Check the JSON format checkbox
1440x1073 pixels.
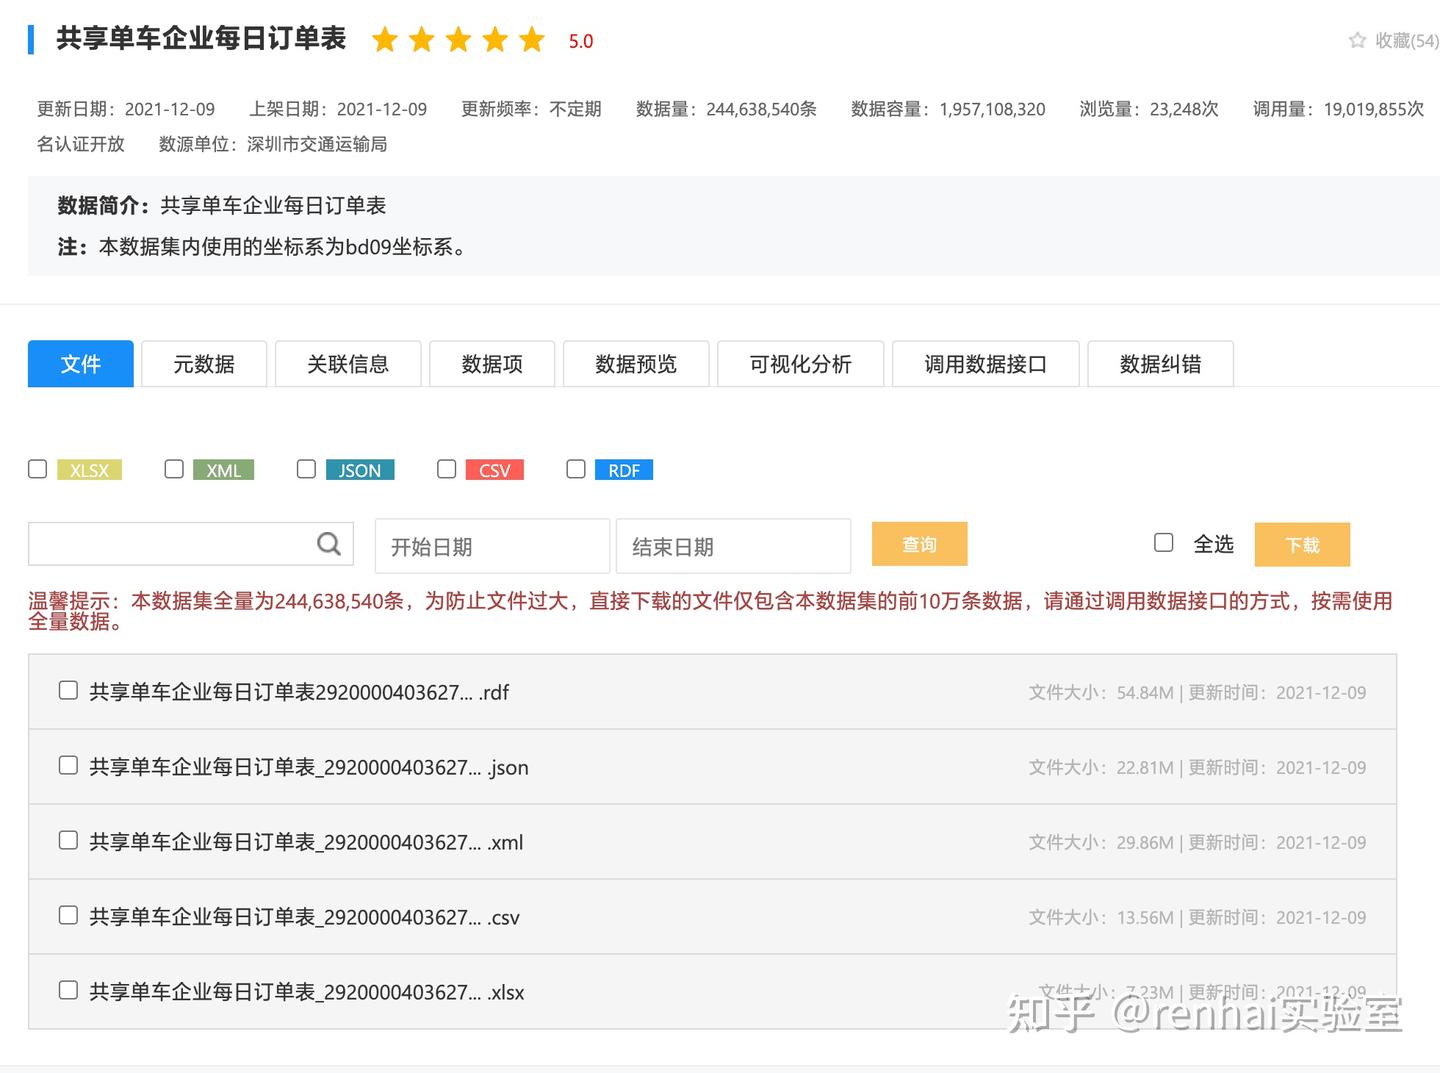[306, 468]
